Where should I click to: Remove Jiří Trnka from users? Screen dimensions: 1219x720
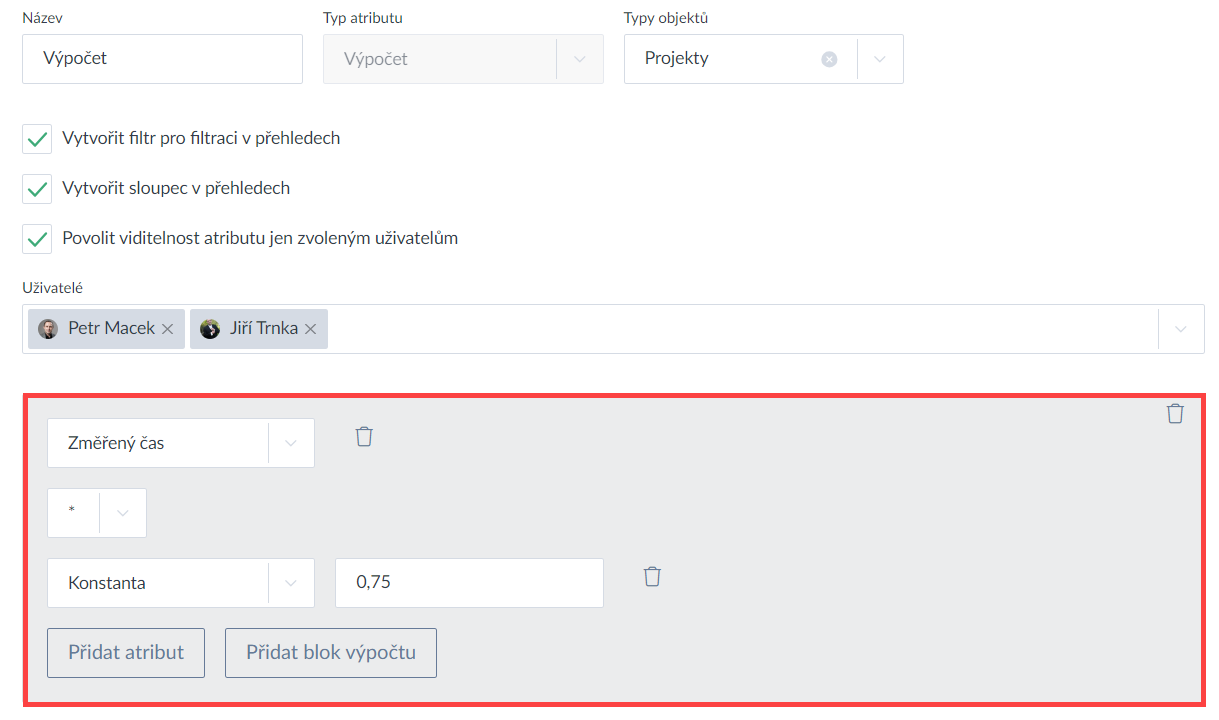pyautogui.click(x=310, y=329)
